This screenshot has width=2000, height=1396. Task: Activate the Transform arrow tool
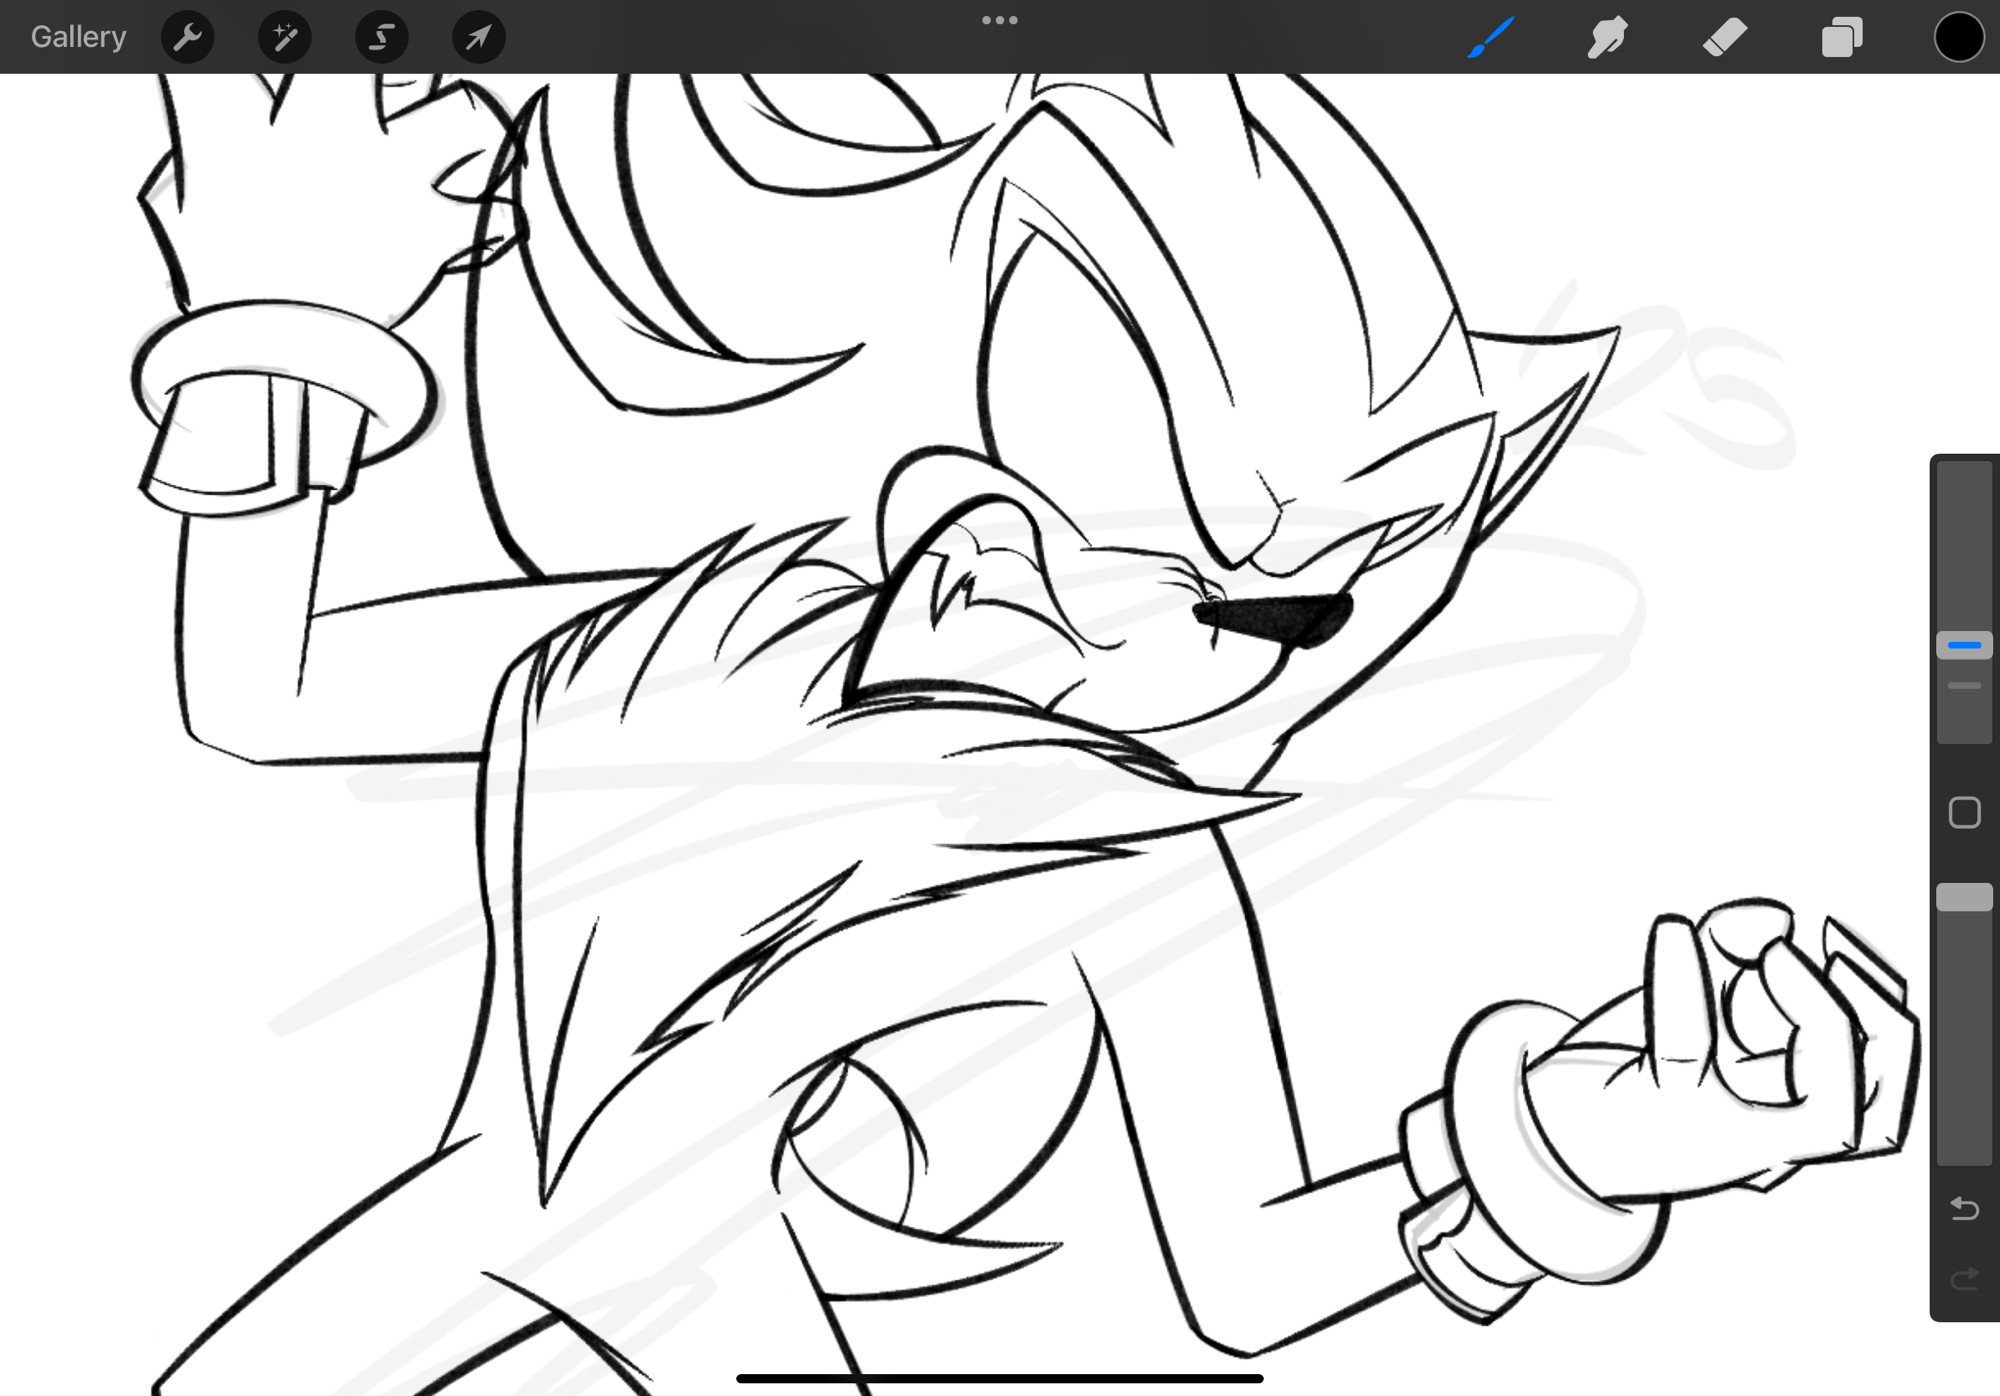click(478, 37)
